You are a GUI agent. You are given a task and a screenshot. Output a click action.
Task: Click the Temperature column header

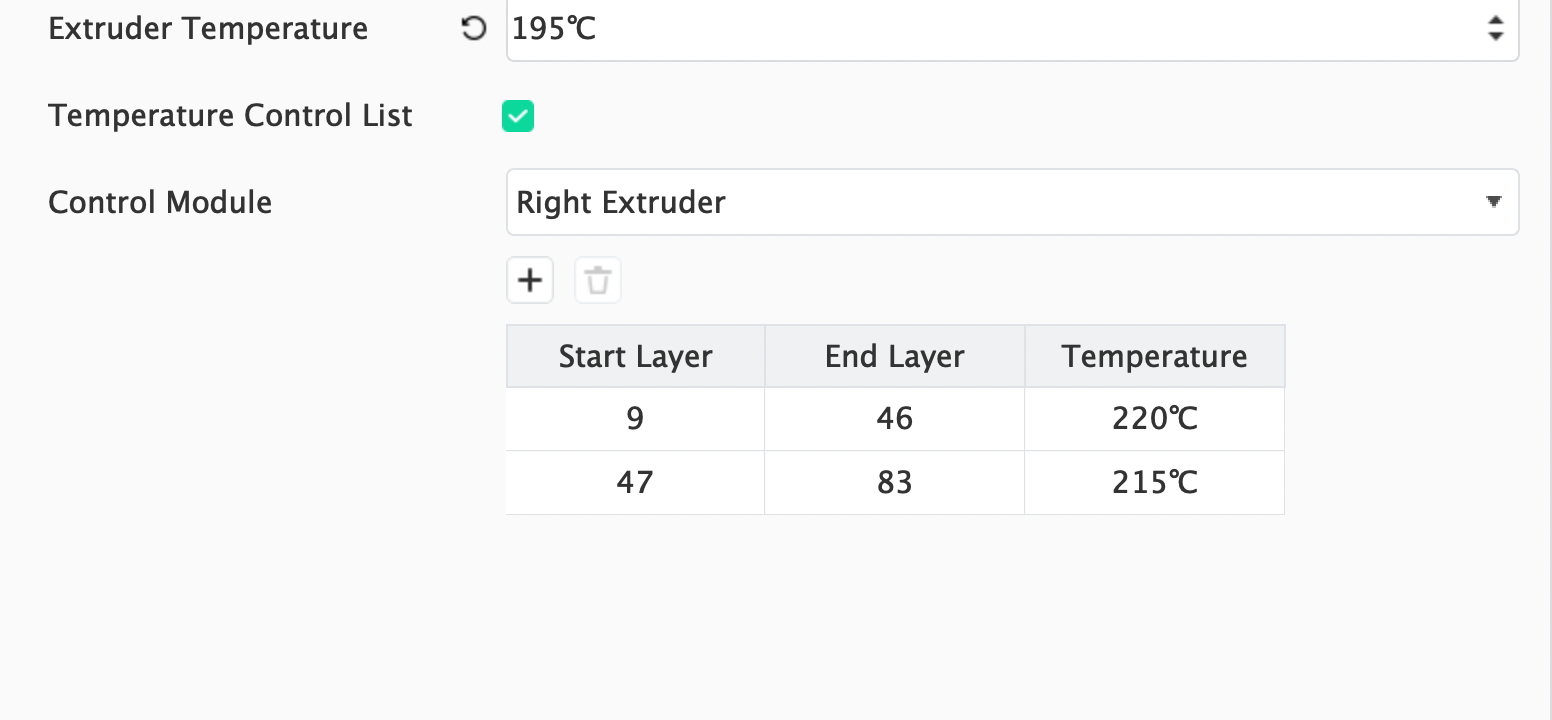tap(1154, 356)
